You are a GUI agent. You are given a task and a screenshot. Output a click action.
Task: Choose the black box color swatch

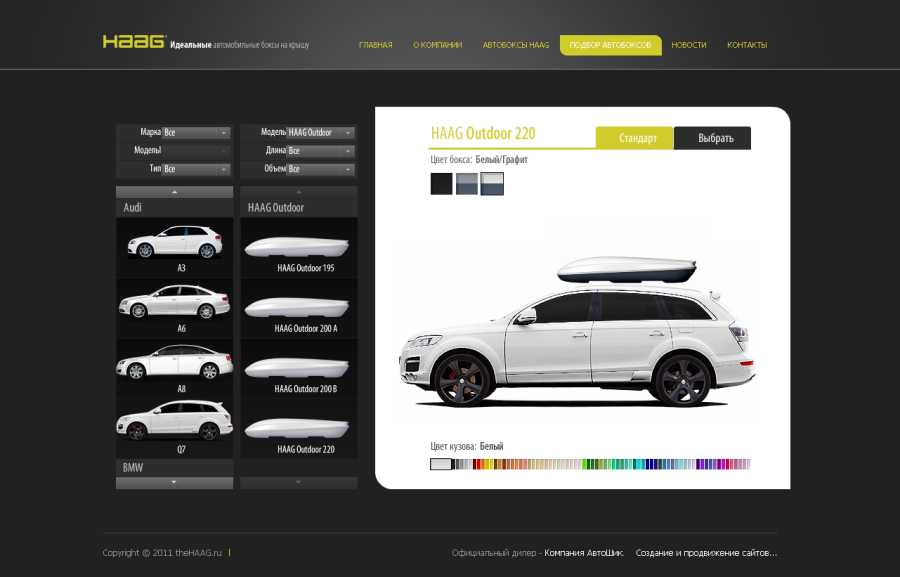[441, 184]
